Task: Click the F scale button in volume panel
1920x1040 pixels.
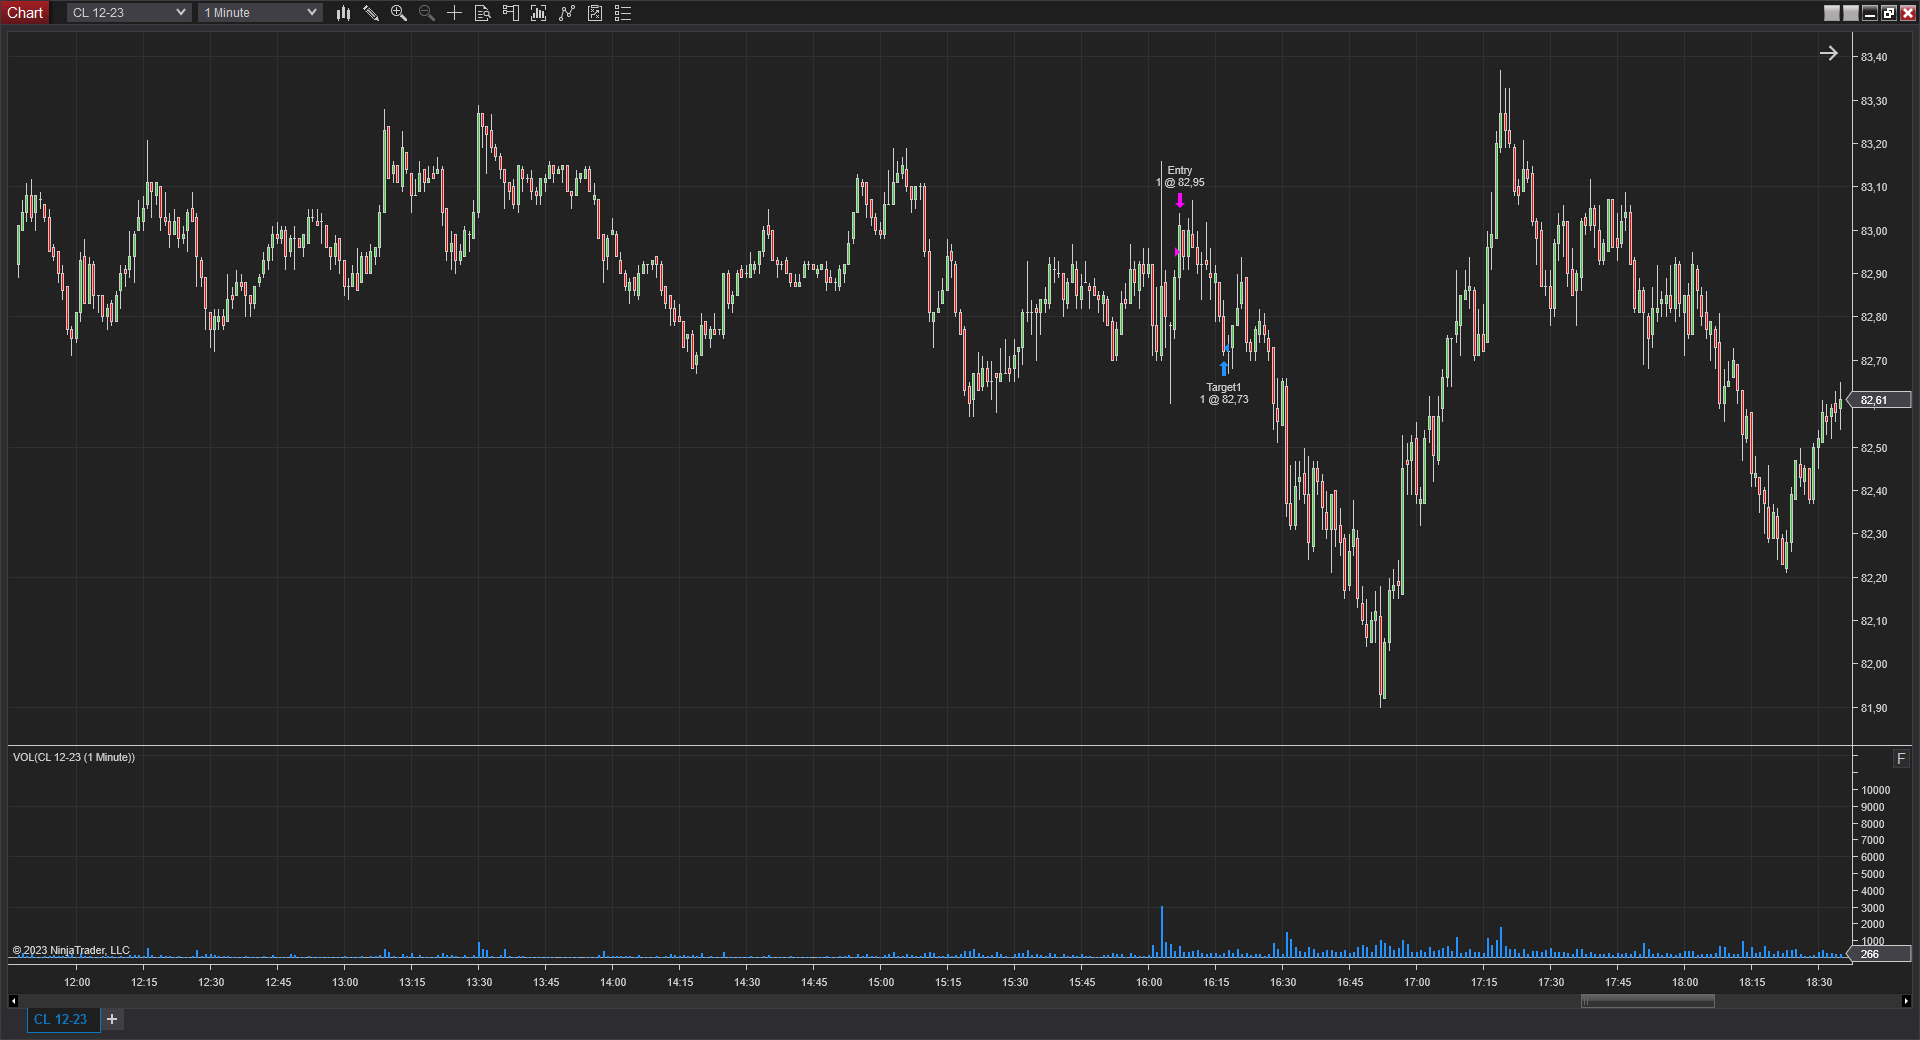Action: pos(1901,759)
